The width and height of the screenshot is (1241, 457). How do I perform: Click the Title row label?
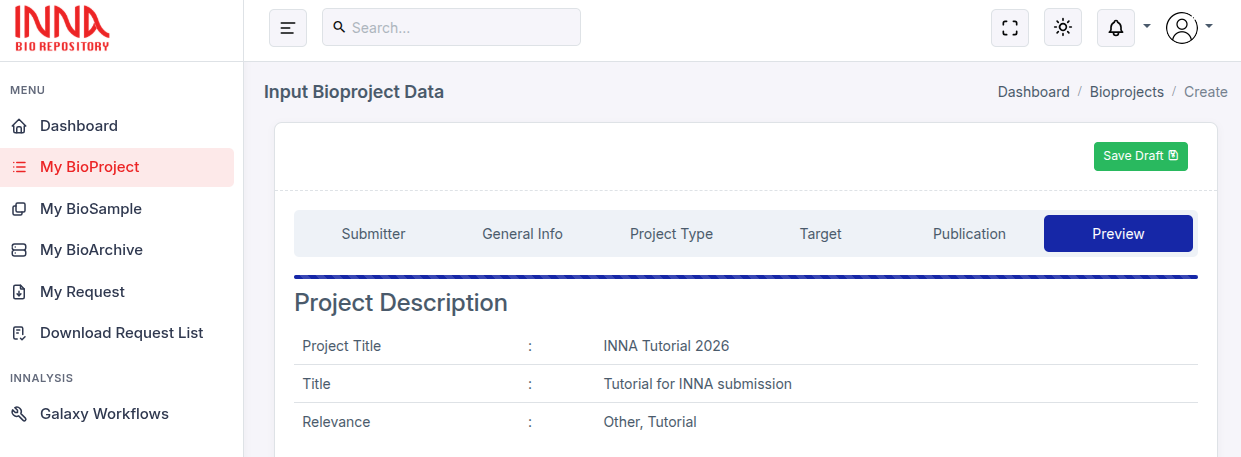(x=316, y=384)
